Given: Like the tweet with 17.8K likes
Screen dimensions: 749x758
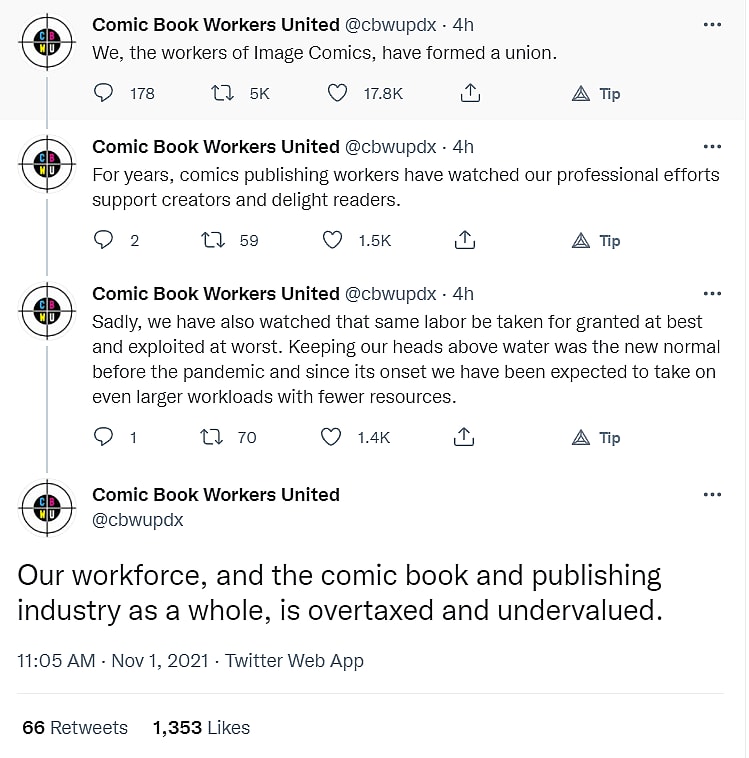Looking at the screenshot, I should pos(338,93).
